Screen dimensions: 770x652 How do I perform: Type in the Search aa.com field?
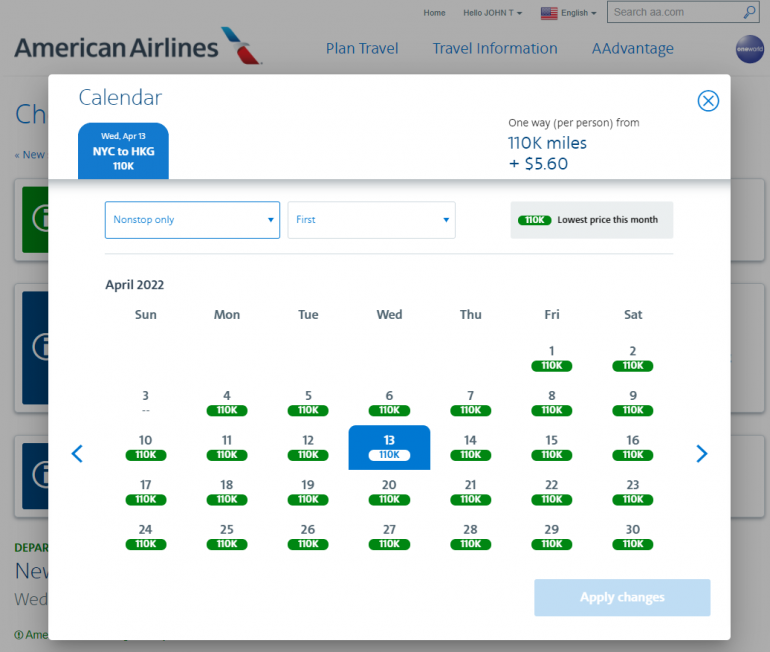click(x=675, y=13)
